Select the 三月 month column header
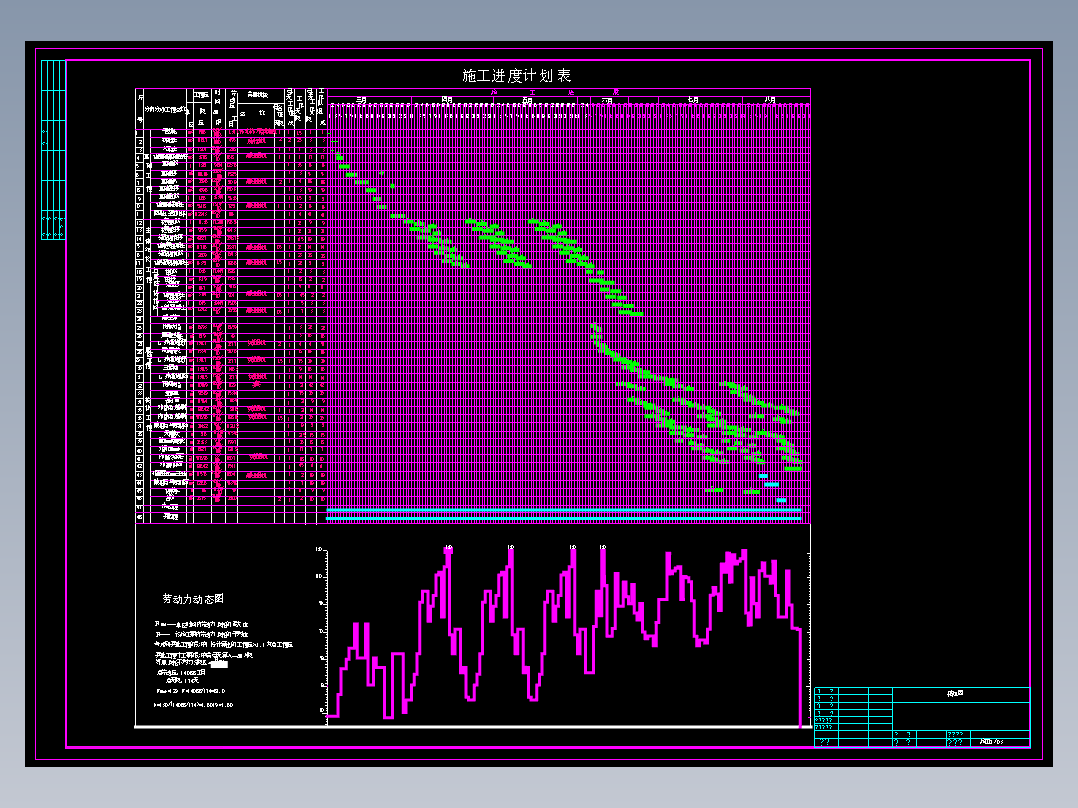 click(361, 100)
